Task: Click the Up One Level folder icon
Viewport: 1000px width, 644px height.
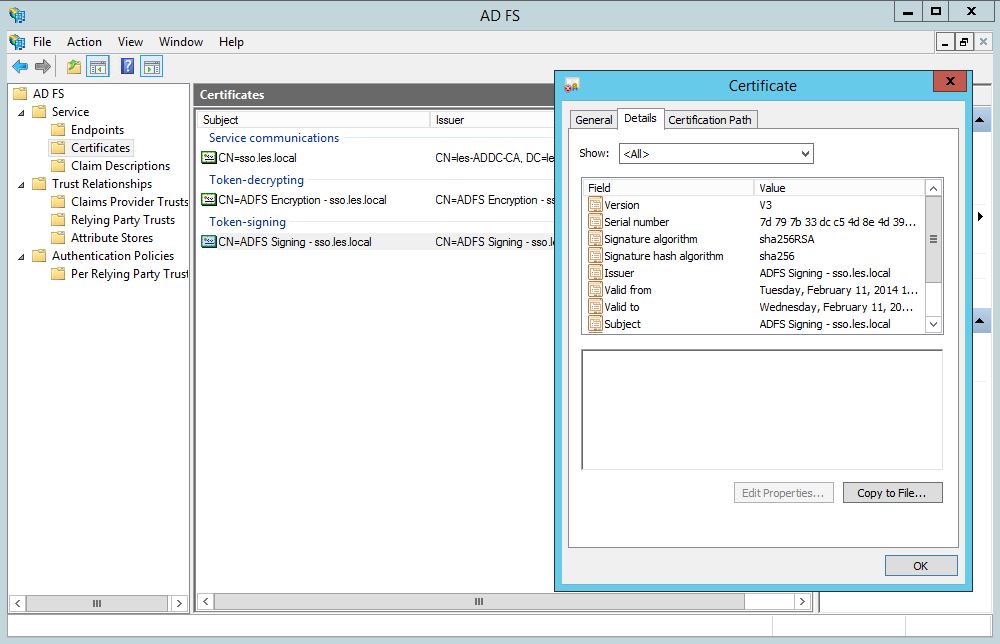Action: [73, 67]
